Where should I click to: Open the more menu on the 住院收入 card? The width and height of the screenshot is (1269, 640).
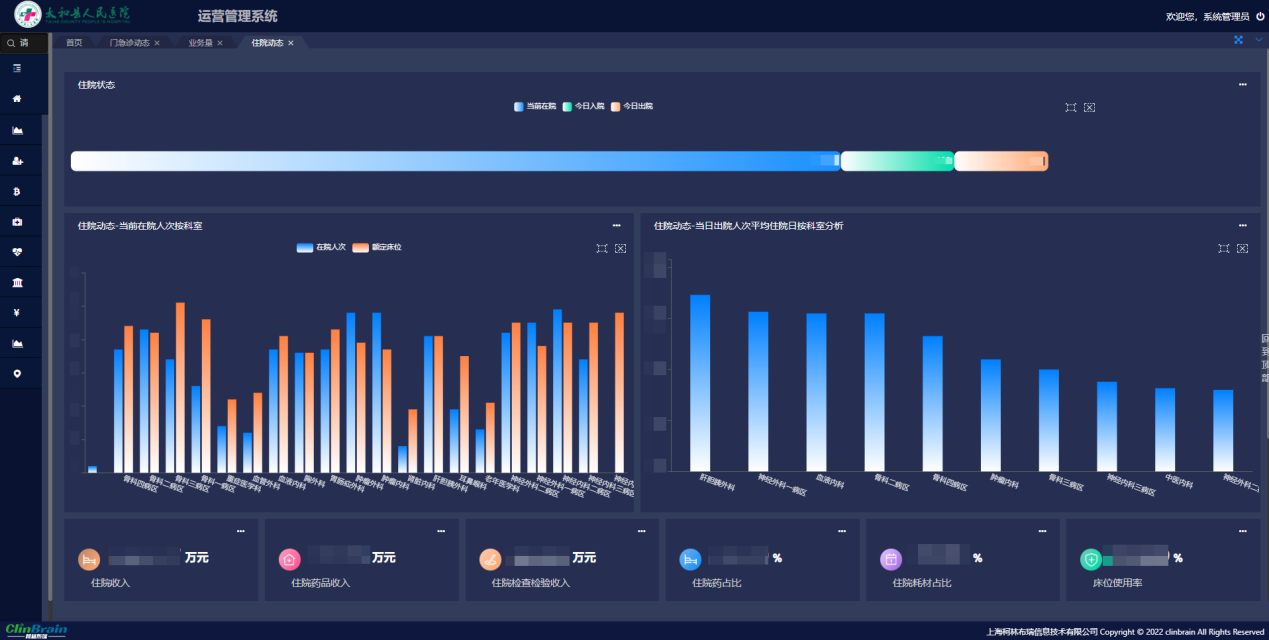tap(240, 531)
